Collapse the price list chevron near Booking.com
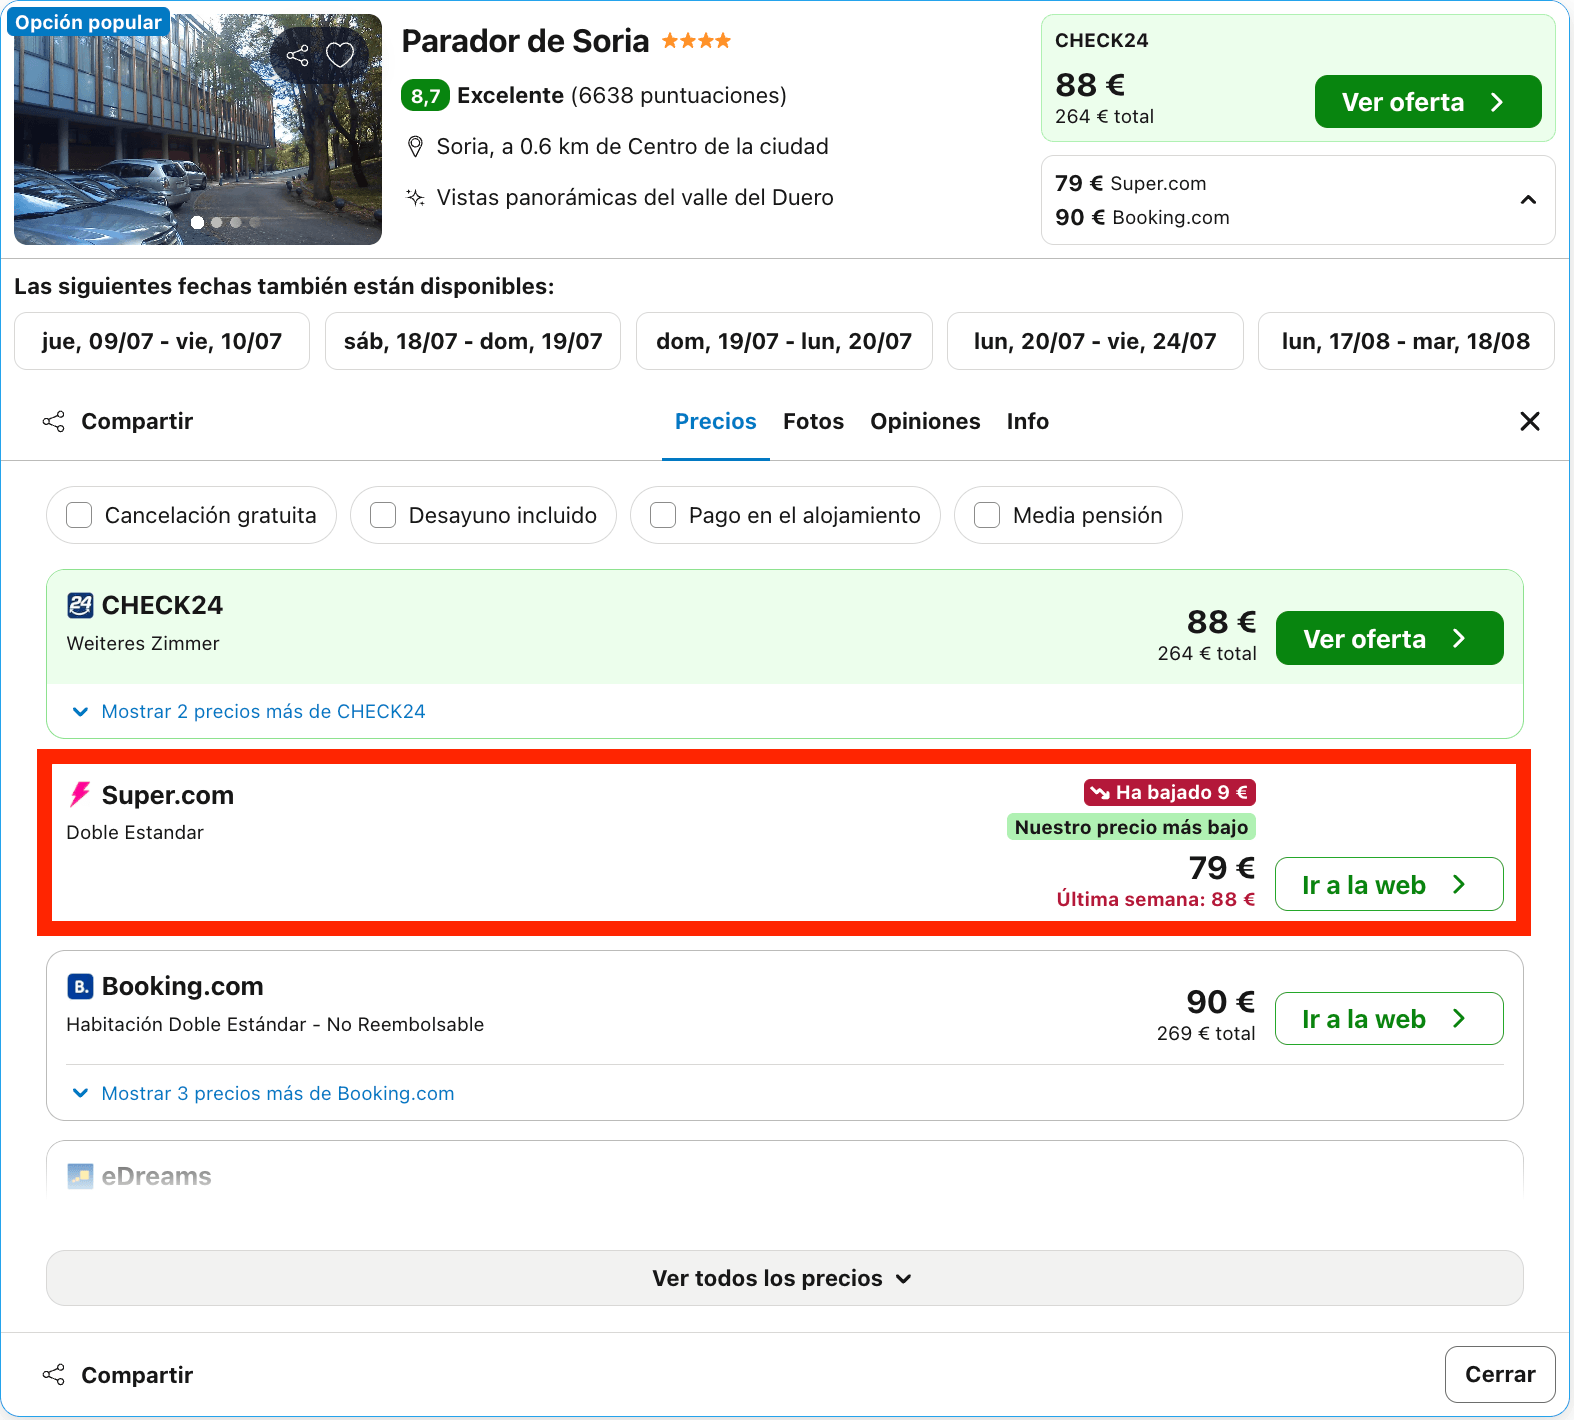This screenshot has height=1420, width=1574. coord(1528,200)
